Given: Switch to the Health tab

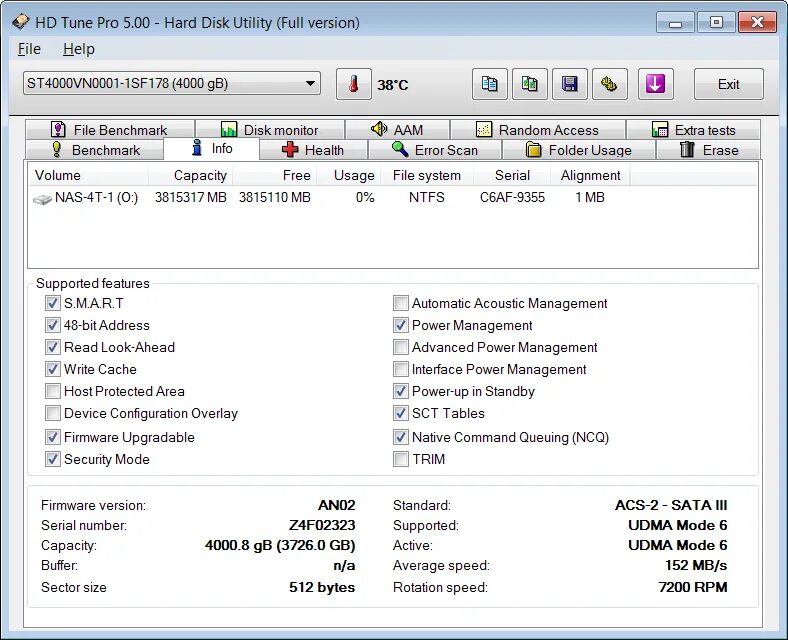Looking at the screenshot, I should 313,150.
